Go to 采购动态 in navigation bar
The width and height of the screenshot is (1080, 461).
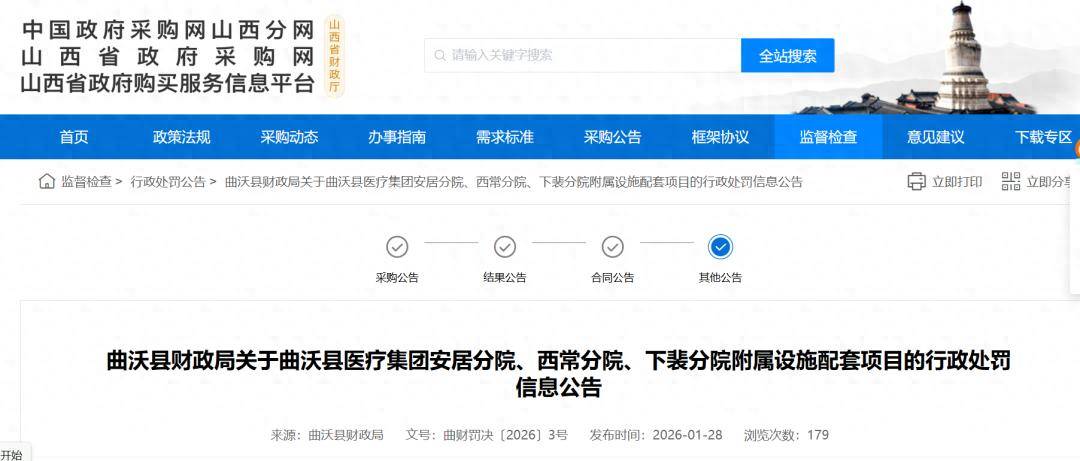(x=289, y=137)
